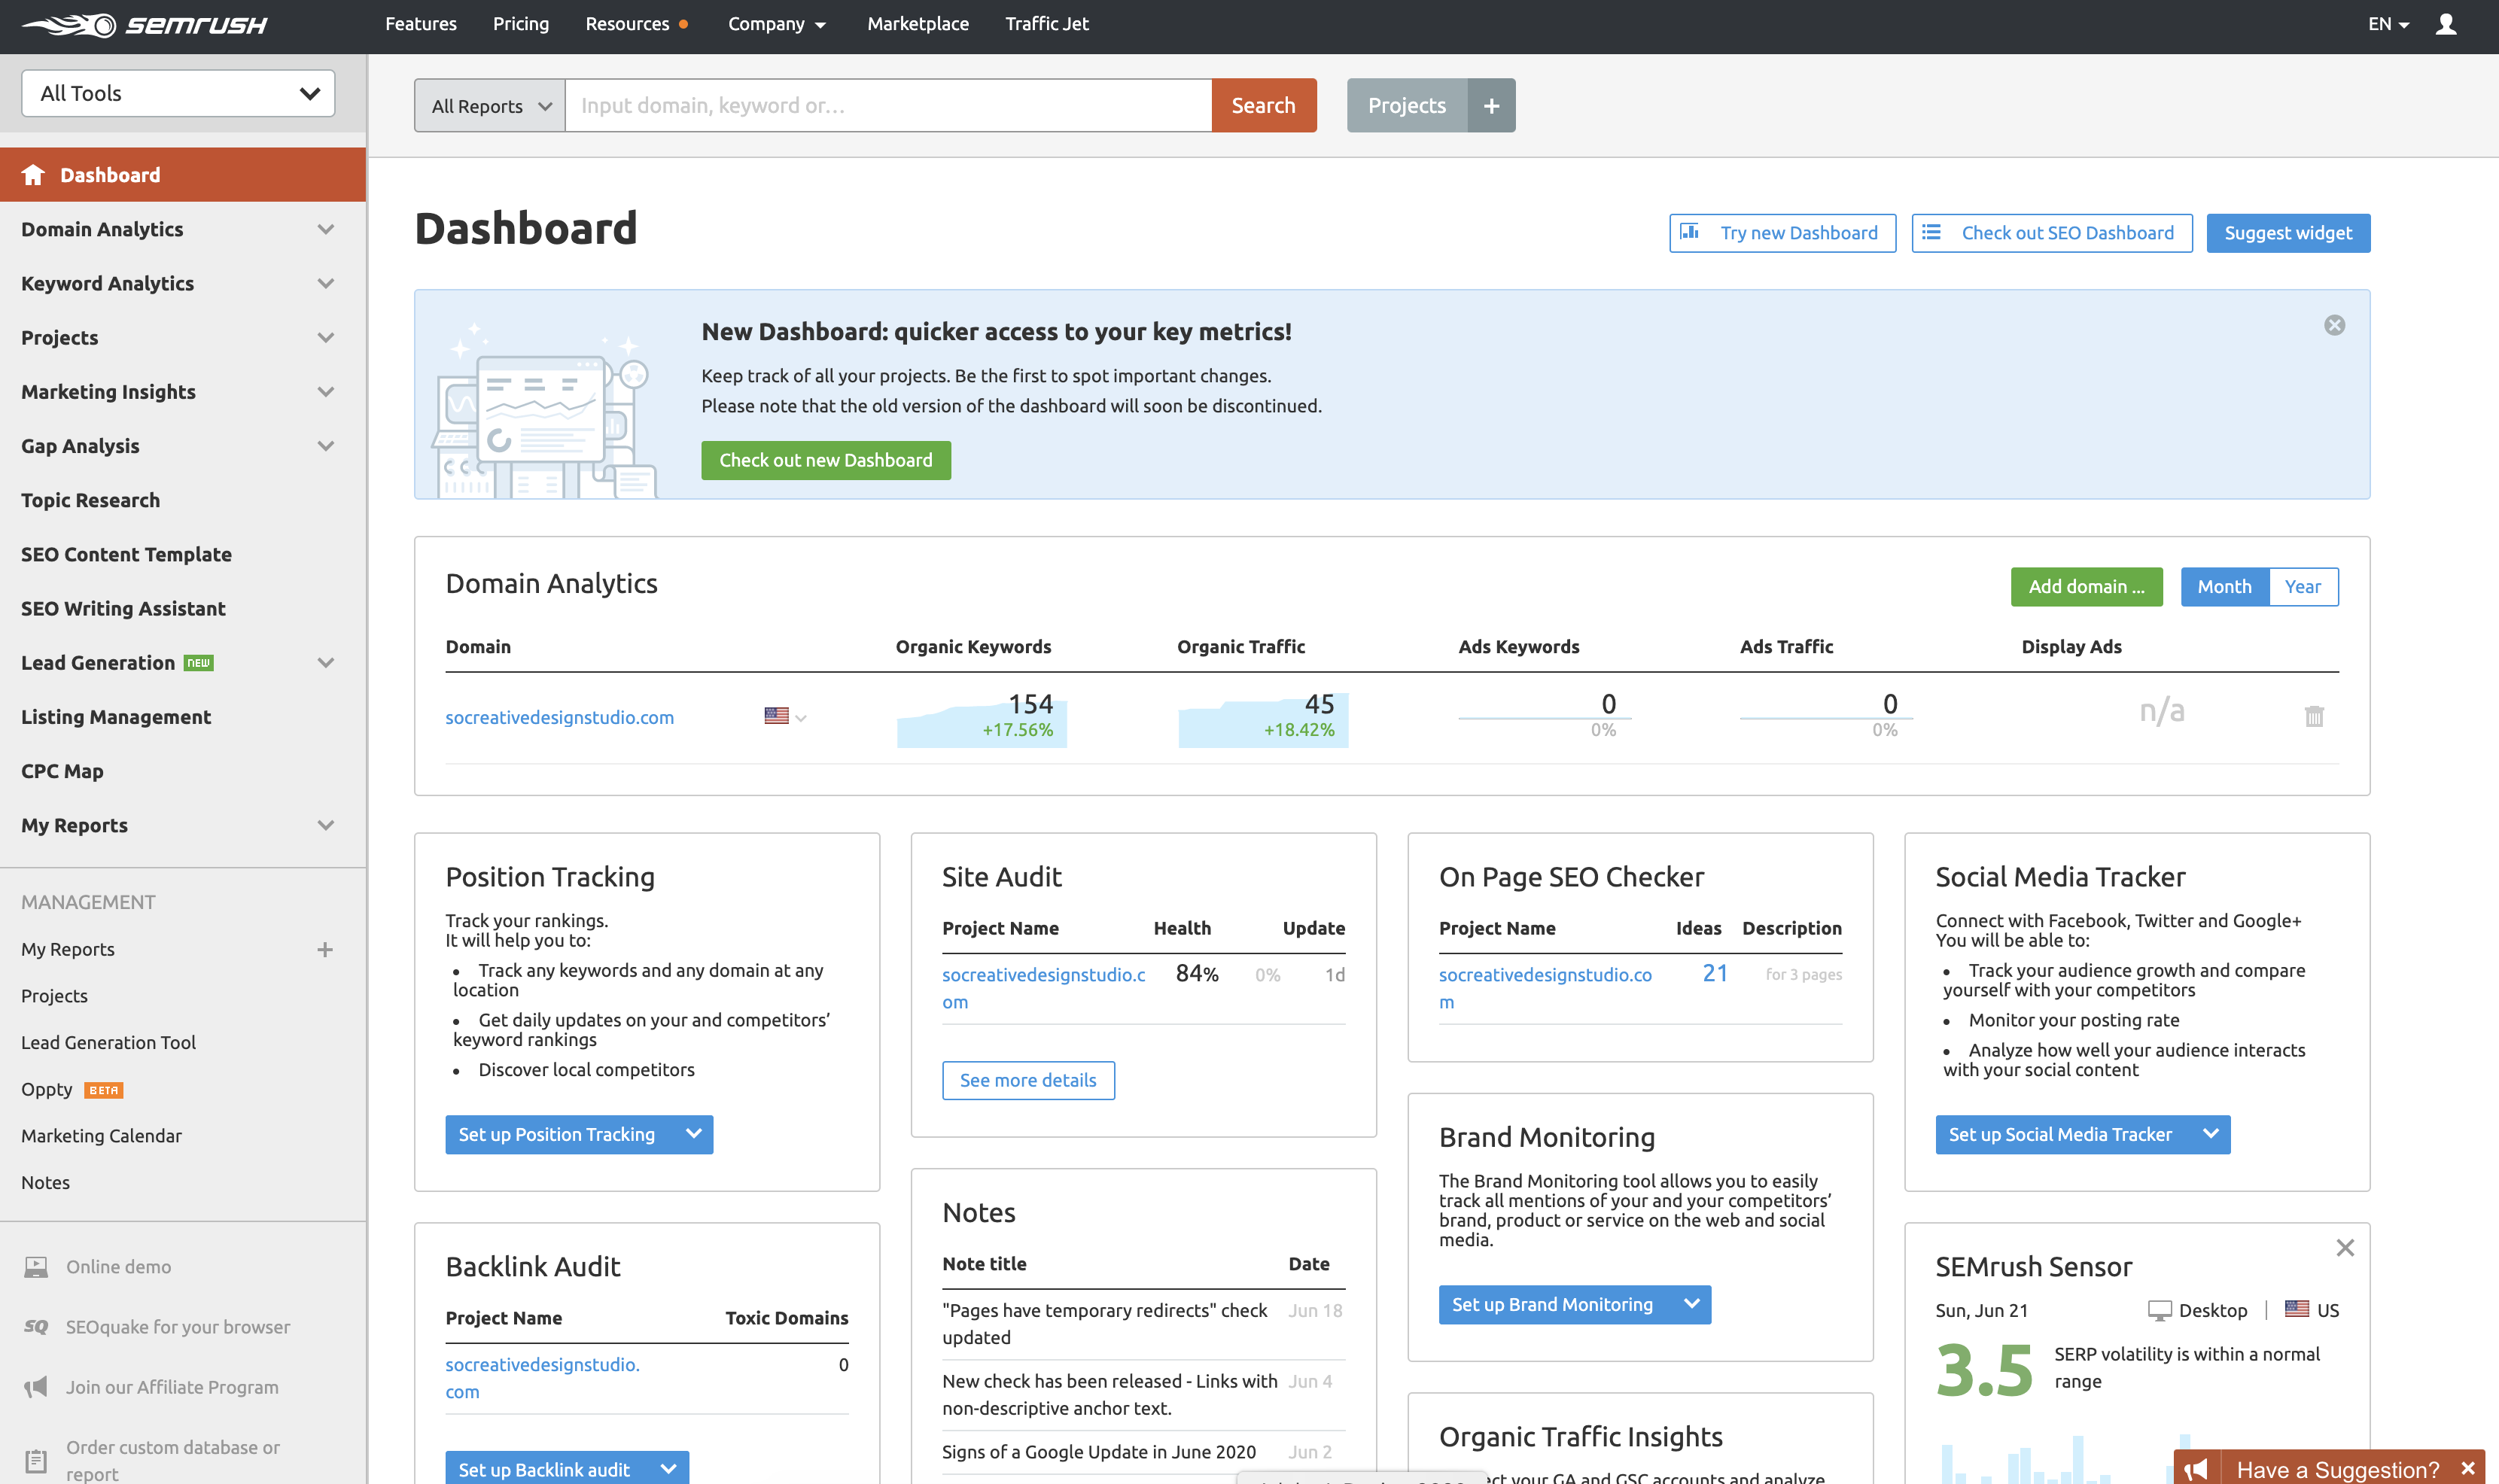The image size is (2499, 1484).
Task: Click the Try new Dashboard chart icon
Action: tap(1689, 232)
